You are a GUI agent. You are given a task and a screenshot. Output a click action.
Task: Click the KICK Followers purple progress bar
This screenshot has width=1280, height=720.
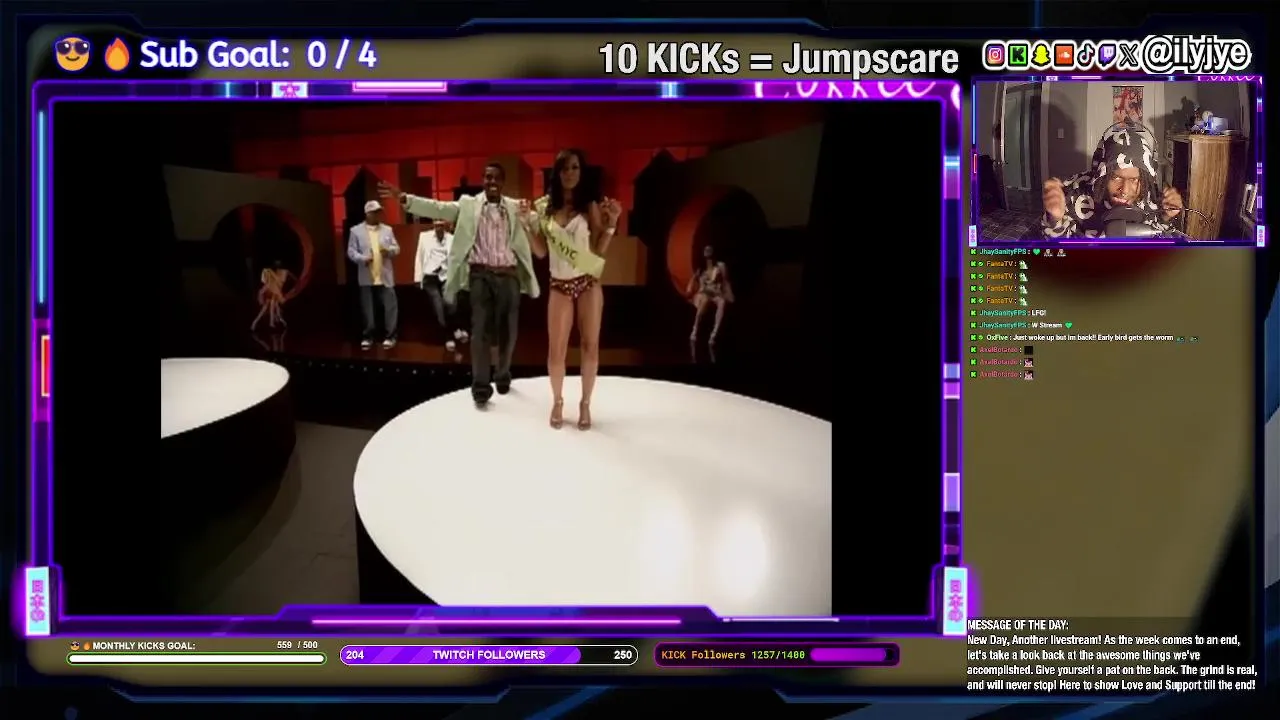[854, 655]
